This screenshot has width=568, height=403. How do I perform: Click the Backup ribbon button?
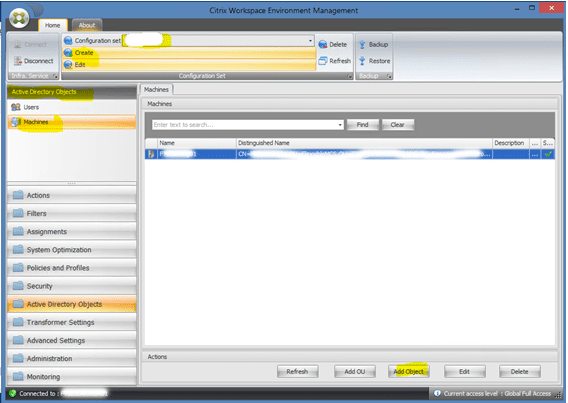click(373, 45)
